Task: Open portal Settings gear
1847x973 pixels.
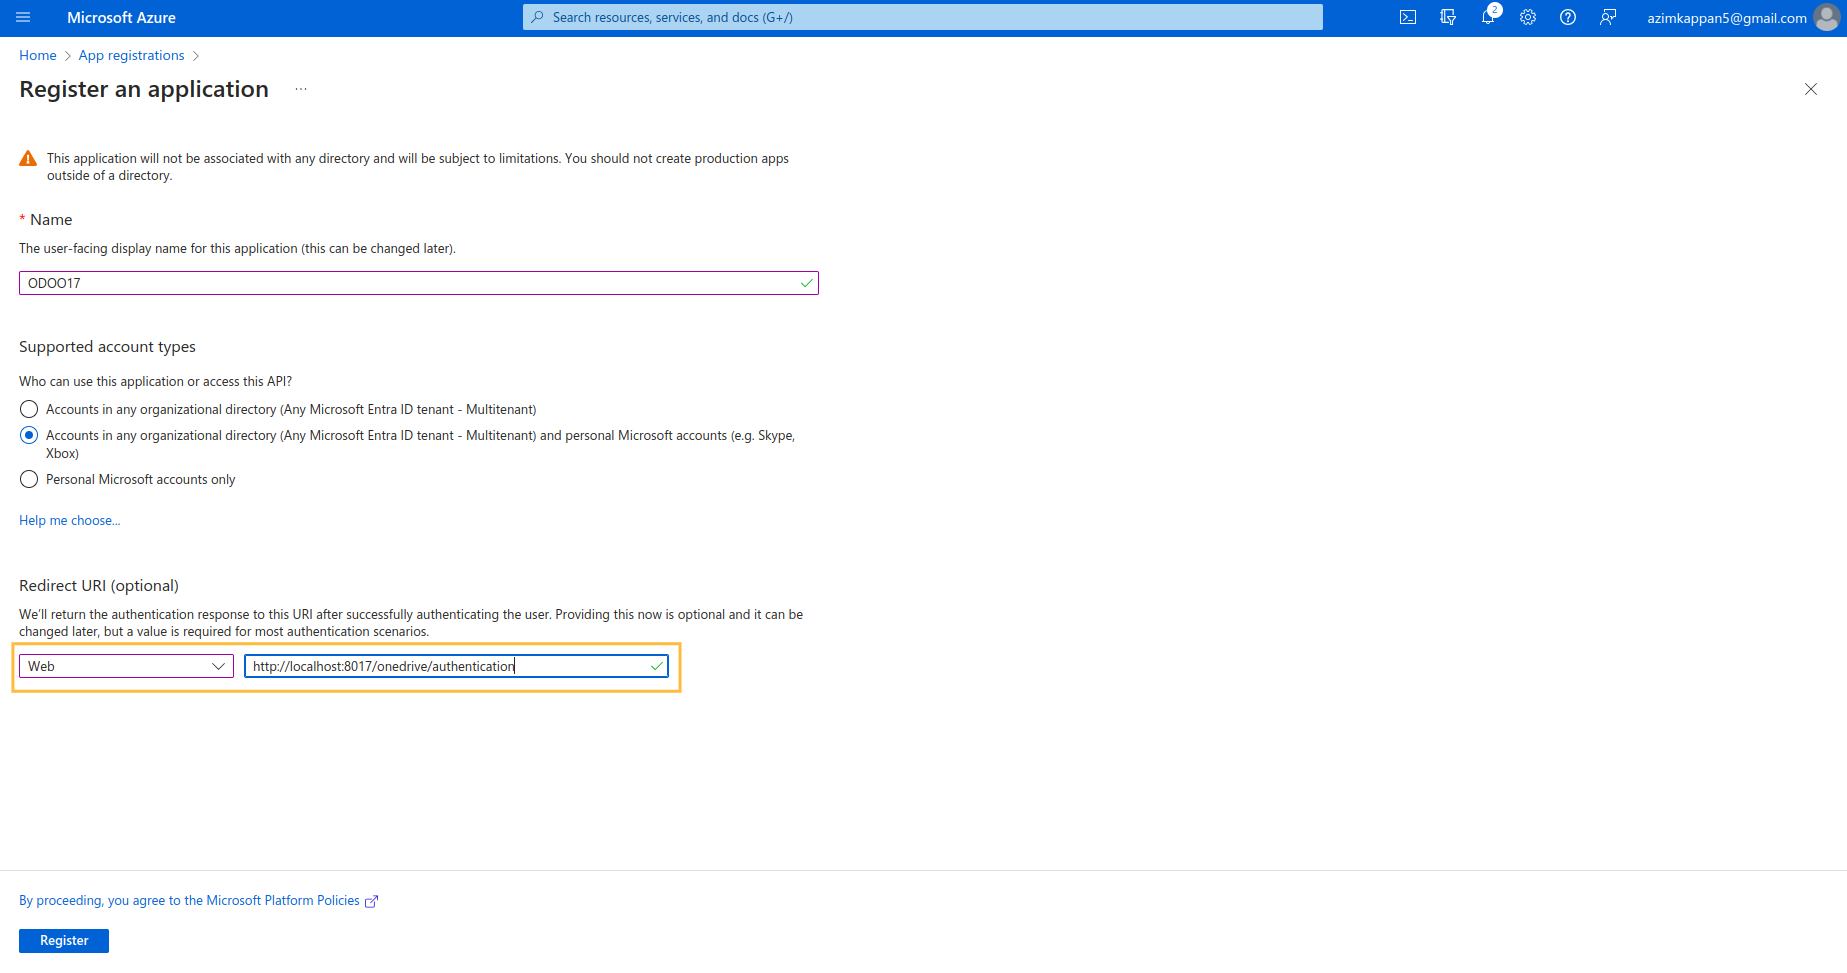Action: point(1528,17)
